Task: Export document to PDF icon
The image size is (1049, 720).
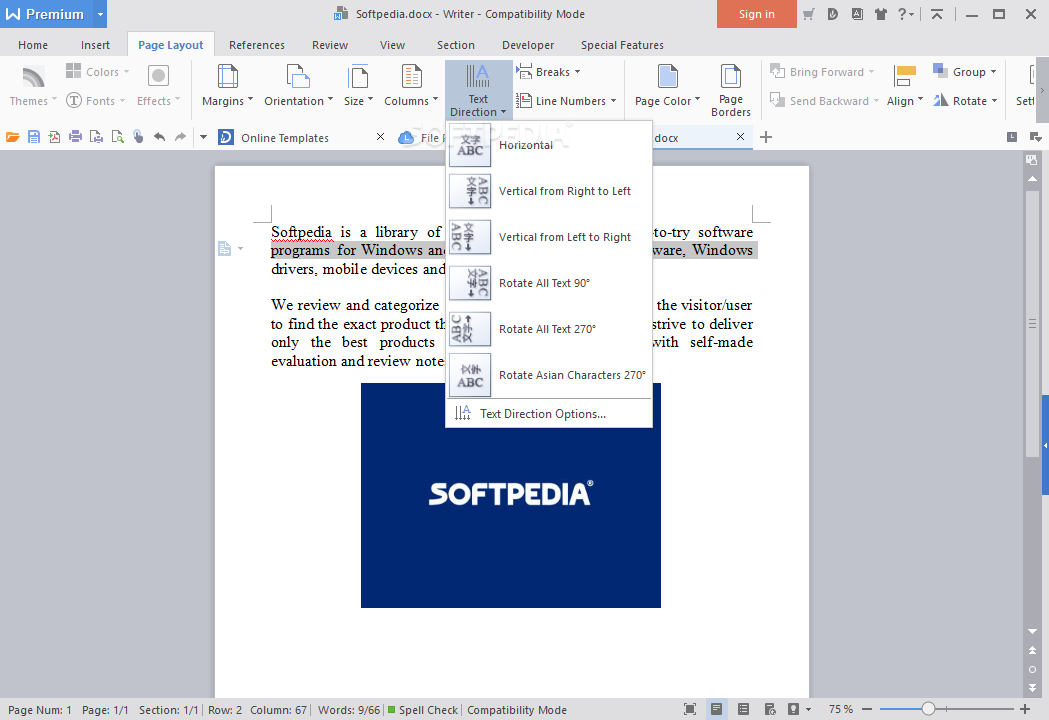Action: click(54, 137)
